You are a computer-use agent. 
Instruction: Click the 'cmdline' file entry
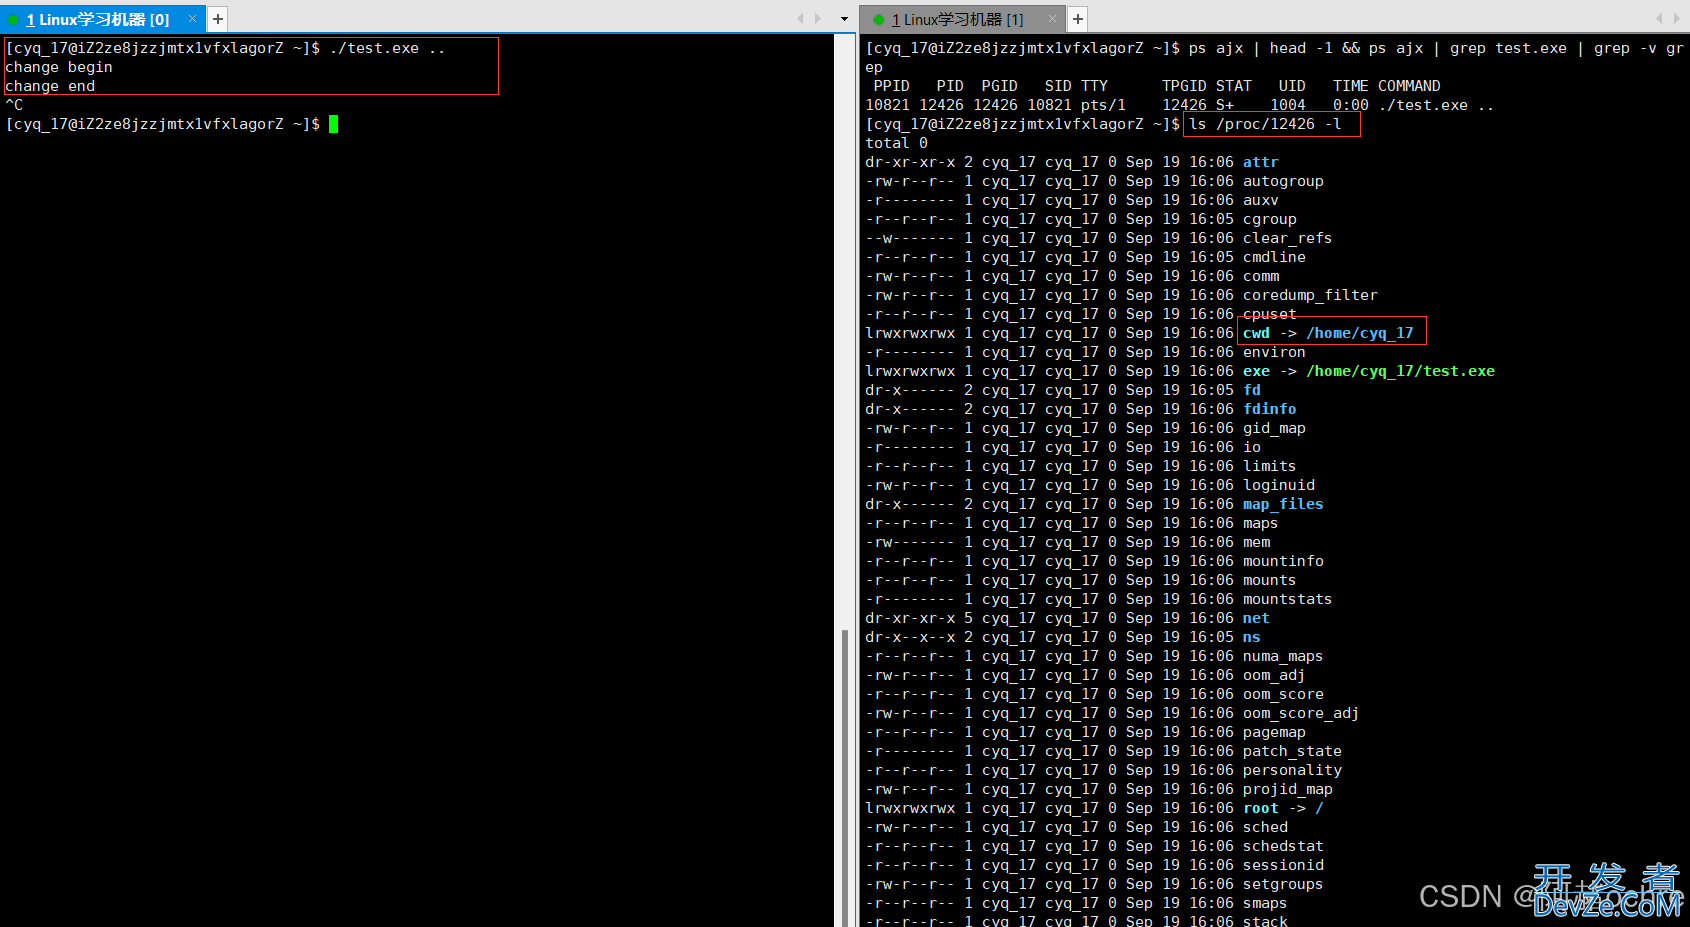1274,257
